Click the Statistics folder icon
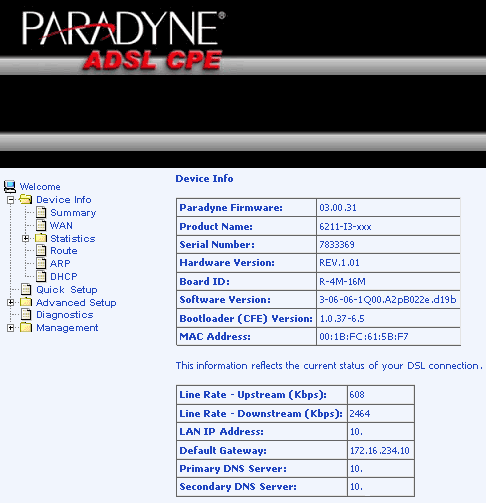The width and height of the screenshot is (486, 503). click(41, 238)
